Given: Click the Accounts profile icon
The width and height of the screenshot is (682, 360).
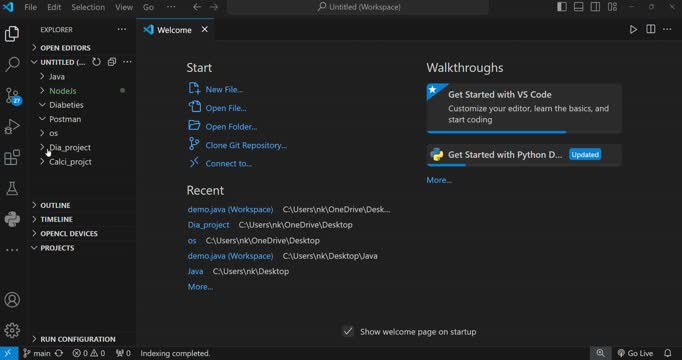Looking at the screenshot, I should (x=12, y=300).
